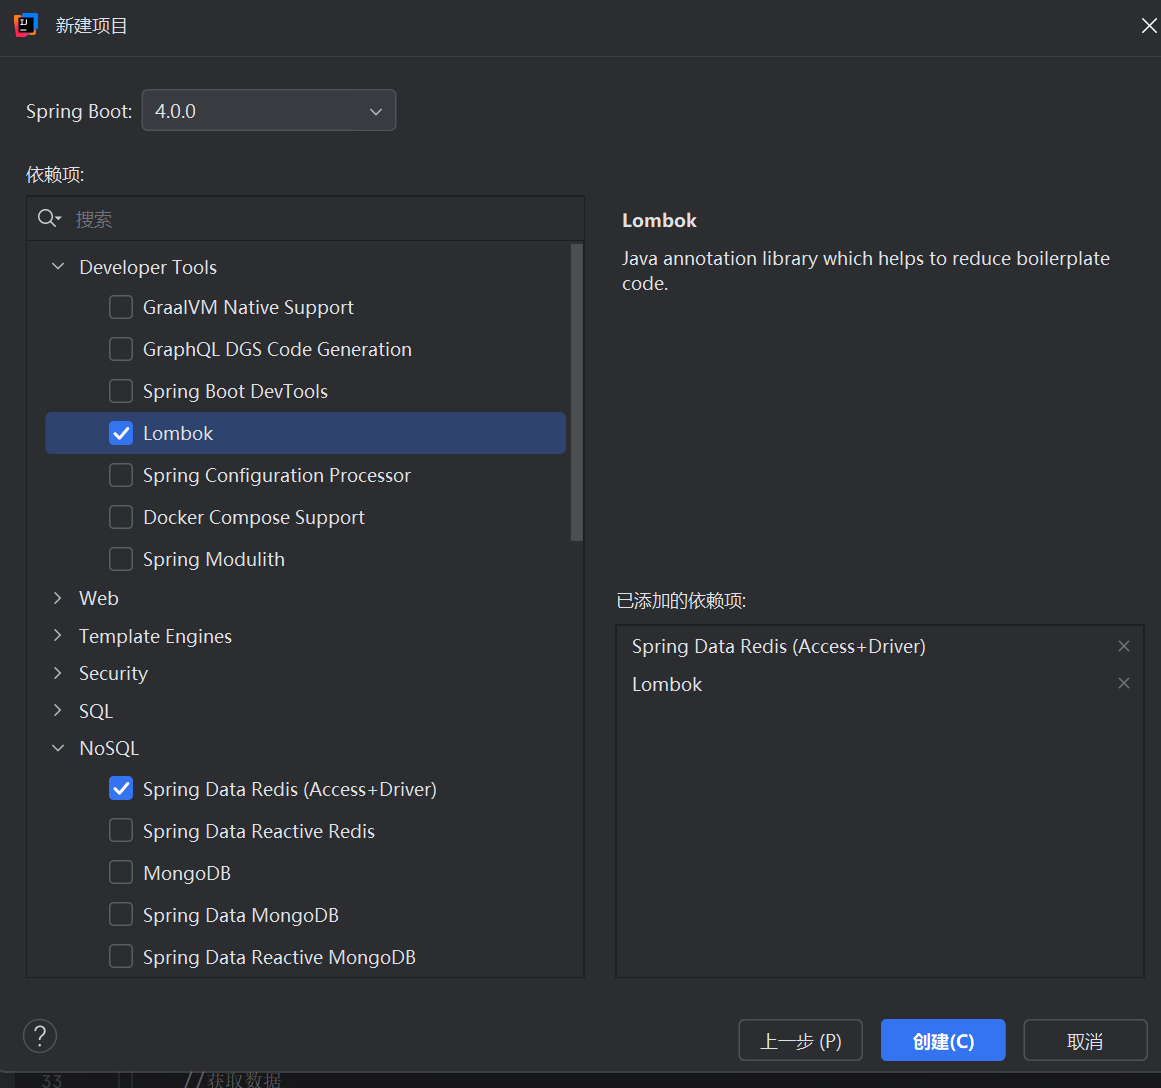Click the 创建 create button
The width and height of the screenshot is (1161, 1088).
943,1040
